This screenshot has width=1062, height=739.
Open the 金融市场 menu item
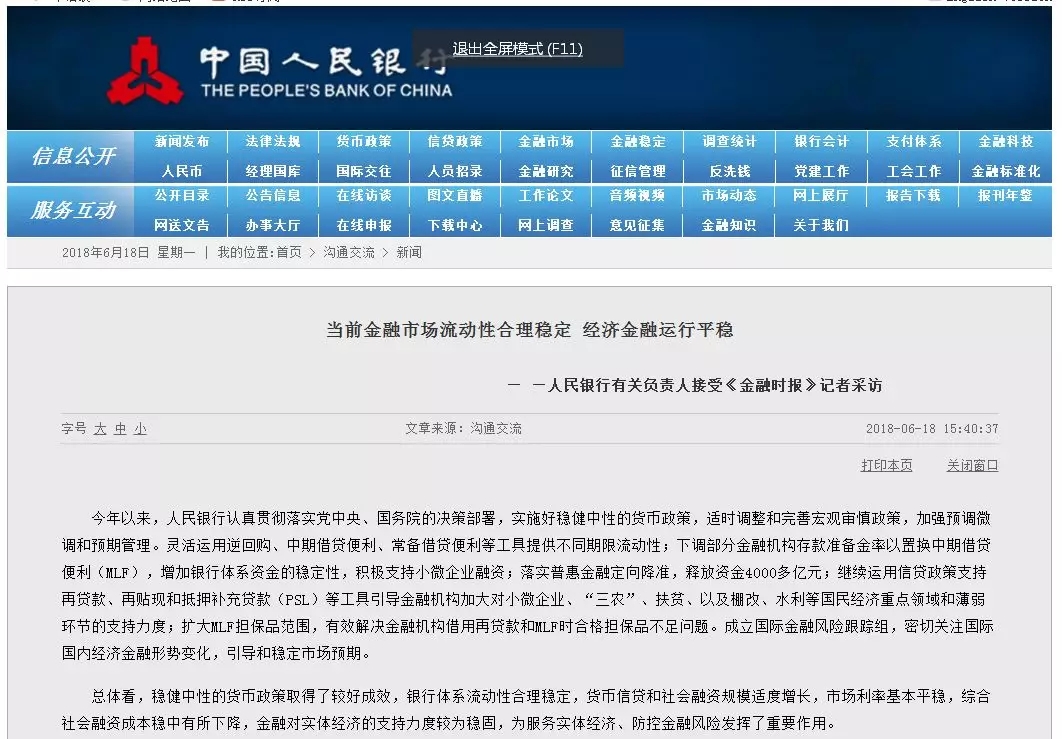pyautogui.click(x=546, y=142)
